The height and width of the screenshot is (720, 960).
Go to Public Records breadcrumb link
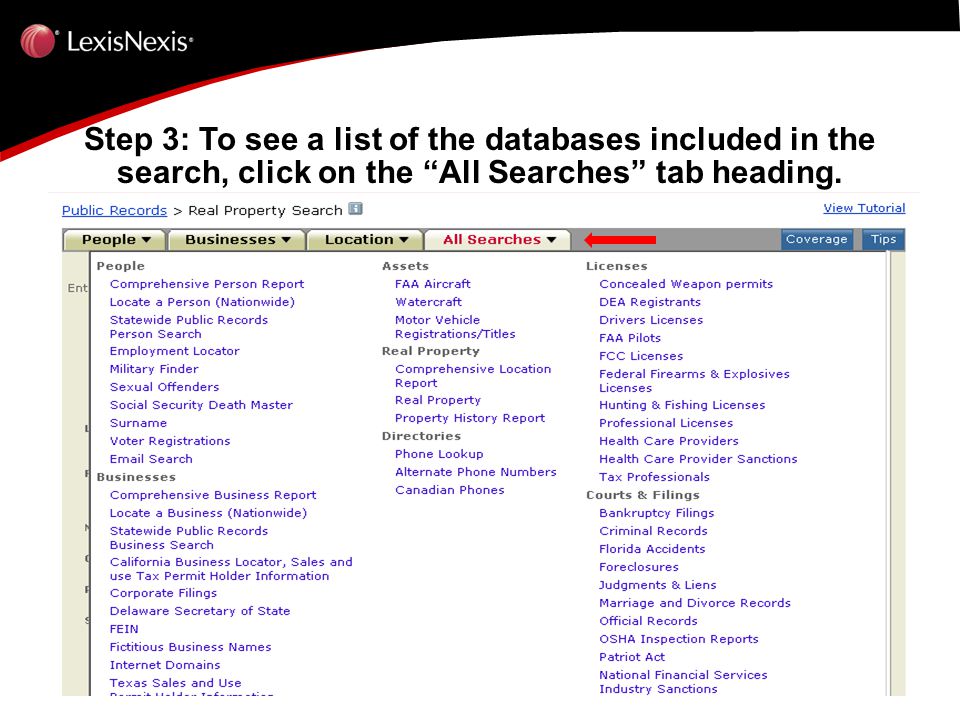114,211
